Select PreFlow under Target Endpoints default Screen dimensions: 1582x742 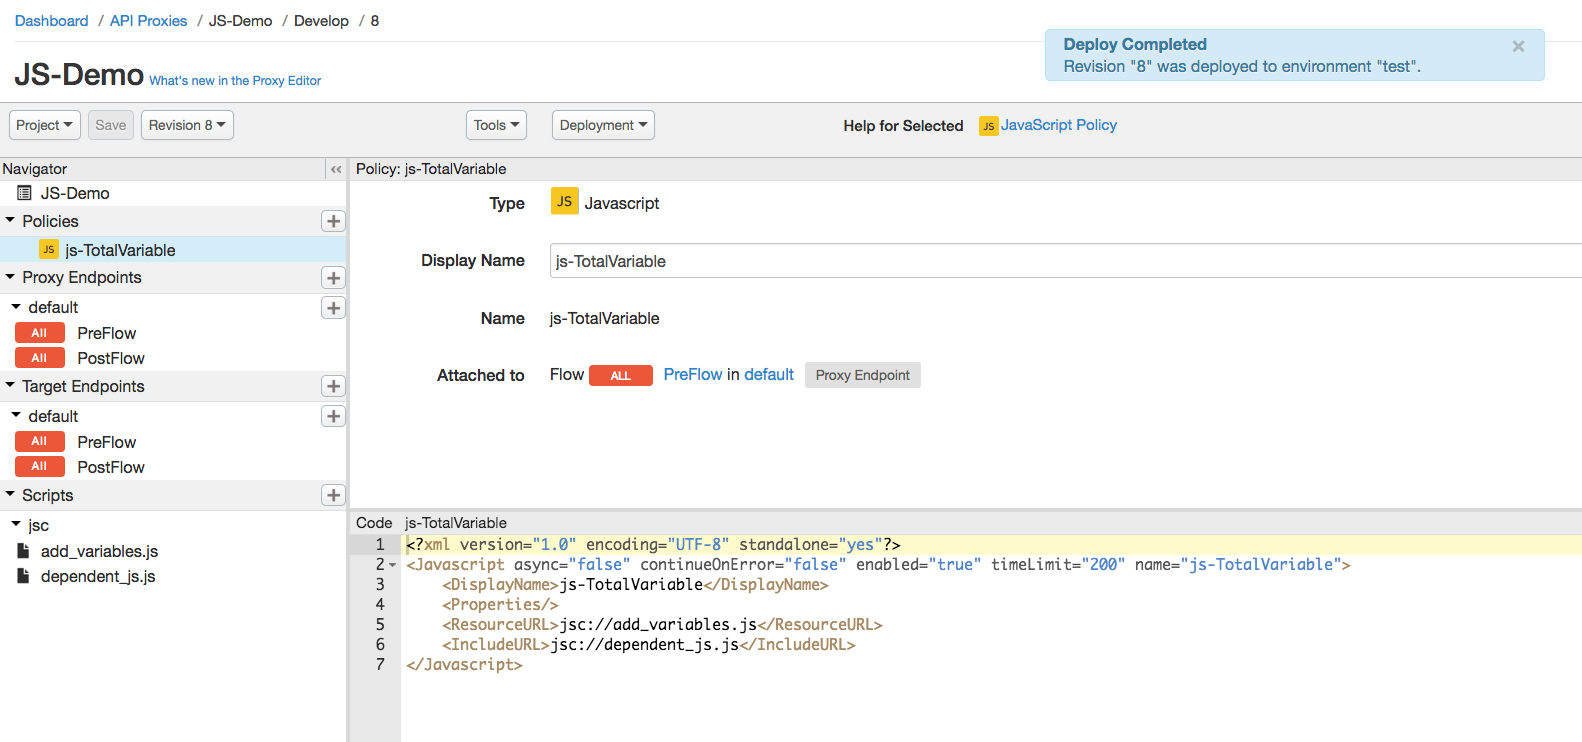click(x=106, y=442)
